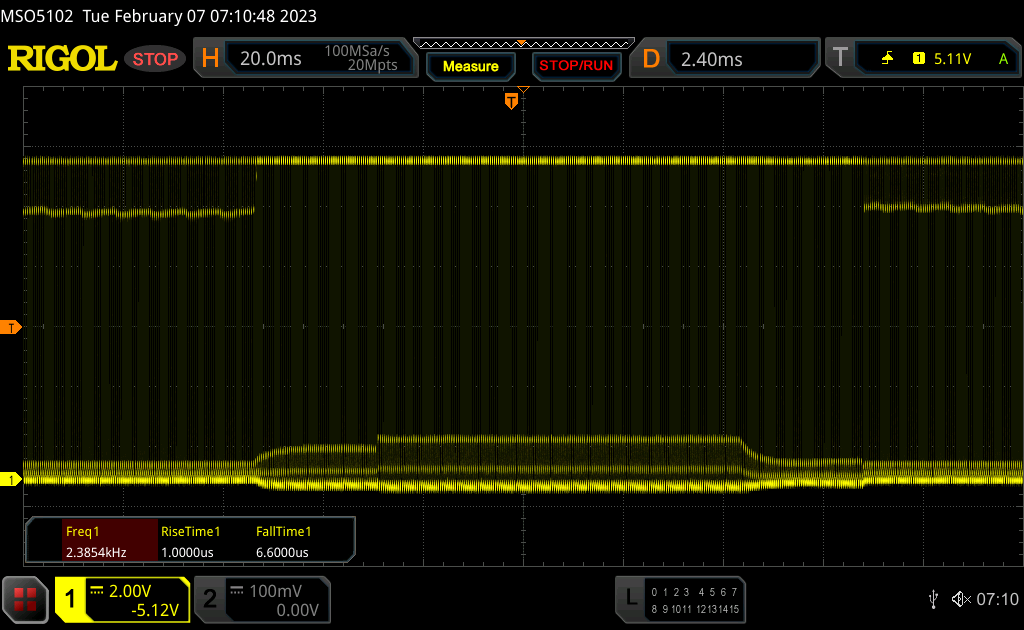
Task: Click the STOP status indicator
Action: click(155, 59)
